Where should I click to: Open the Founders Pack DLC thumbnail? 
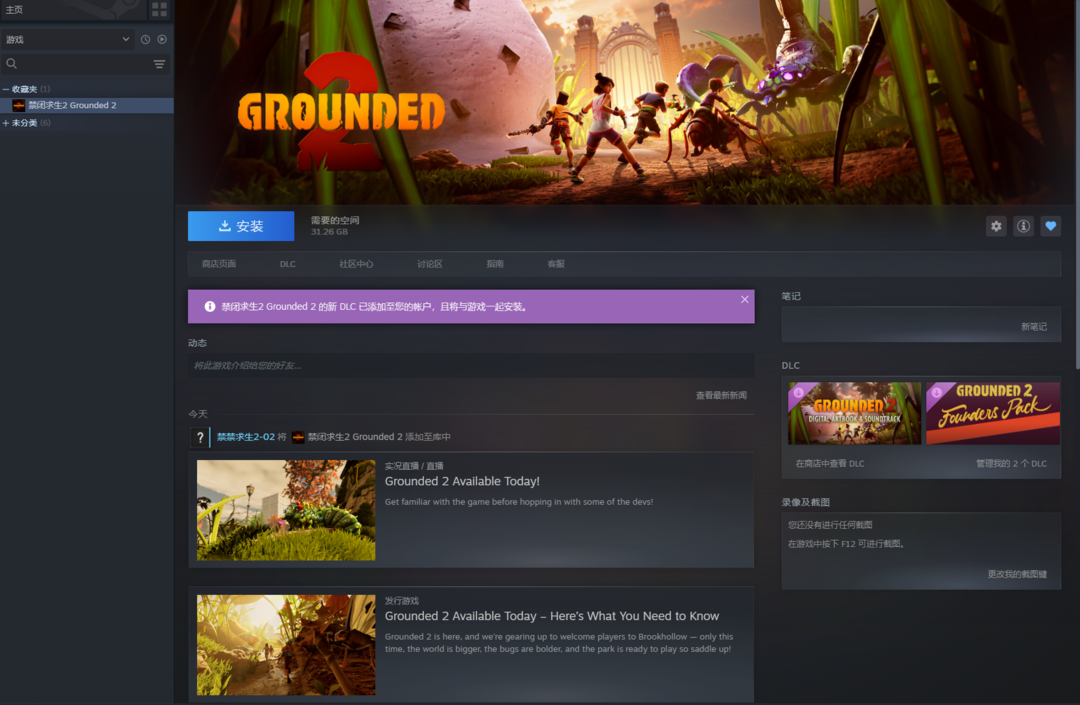(x=992, y=413)
